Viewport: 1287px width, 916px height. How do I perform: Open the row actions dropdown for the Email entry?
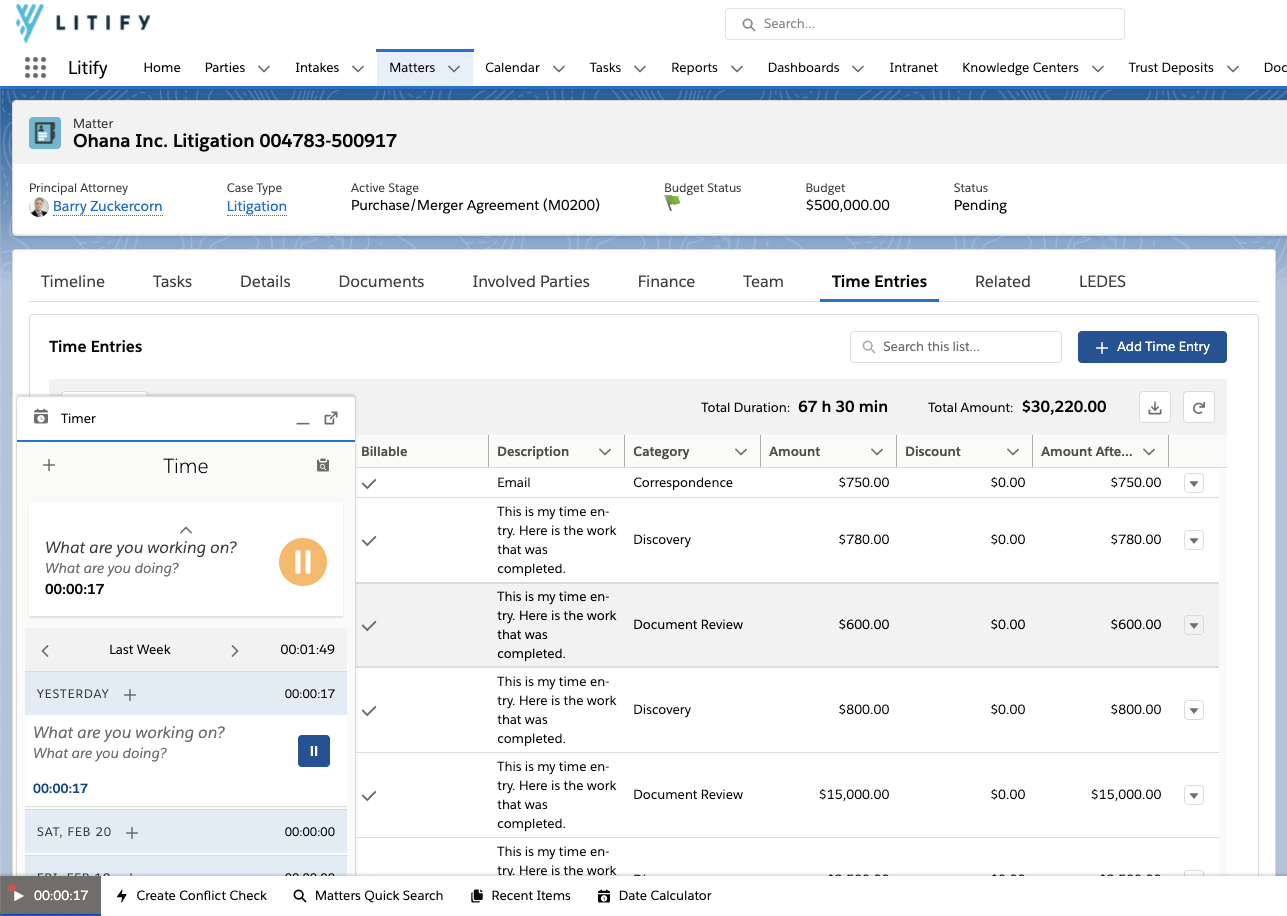point(1194,483)
